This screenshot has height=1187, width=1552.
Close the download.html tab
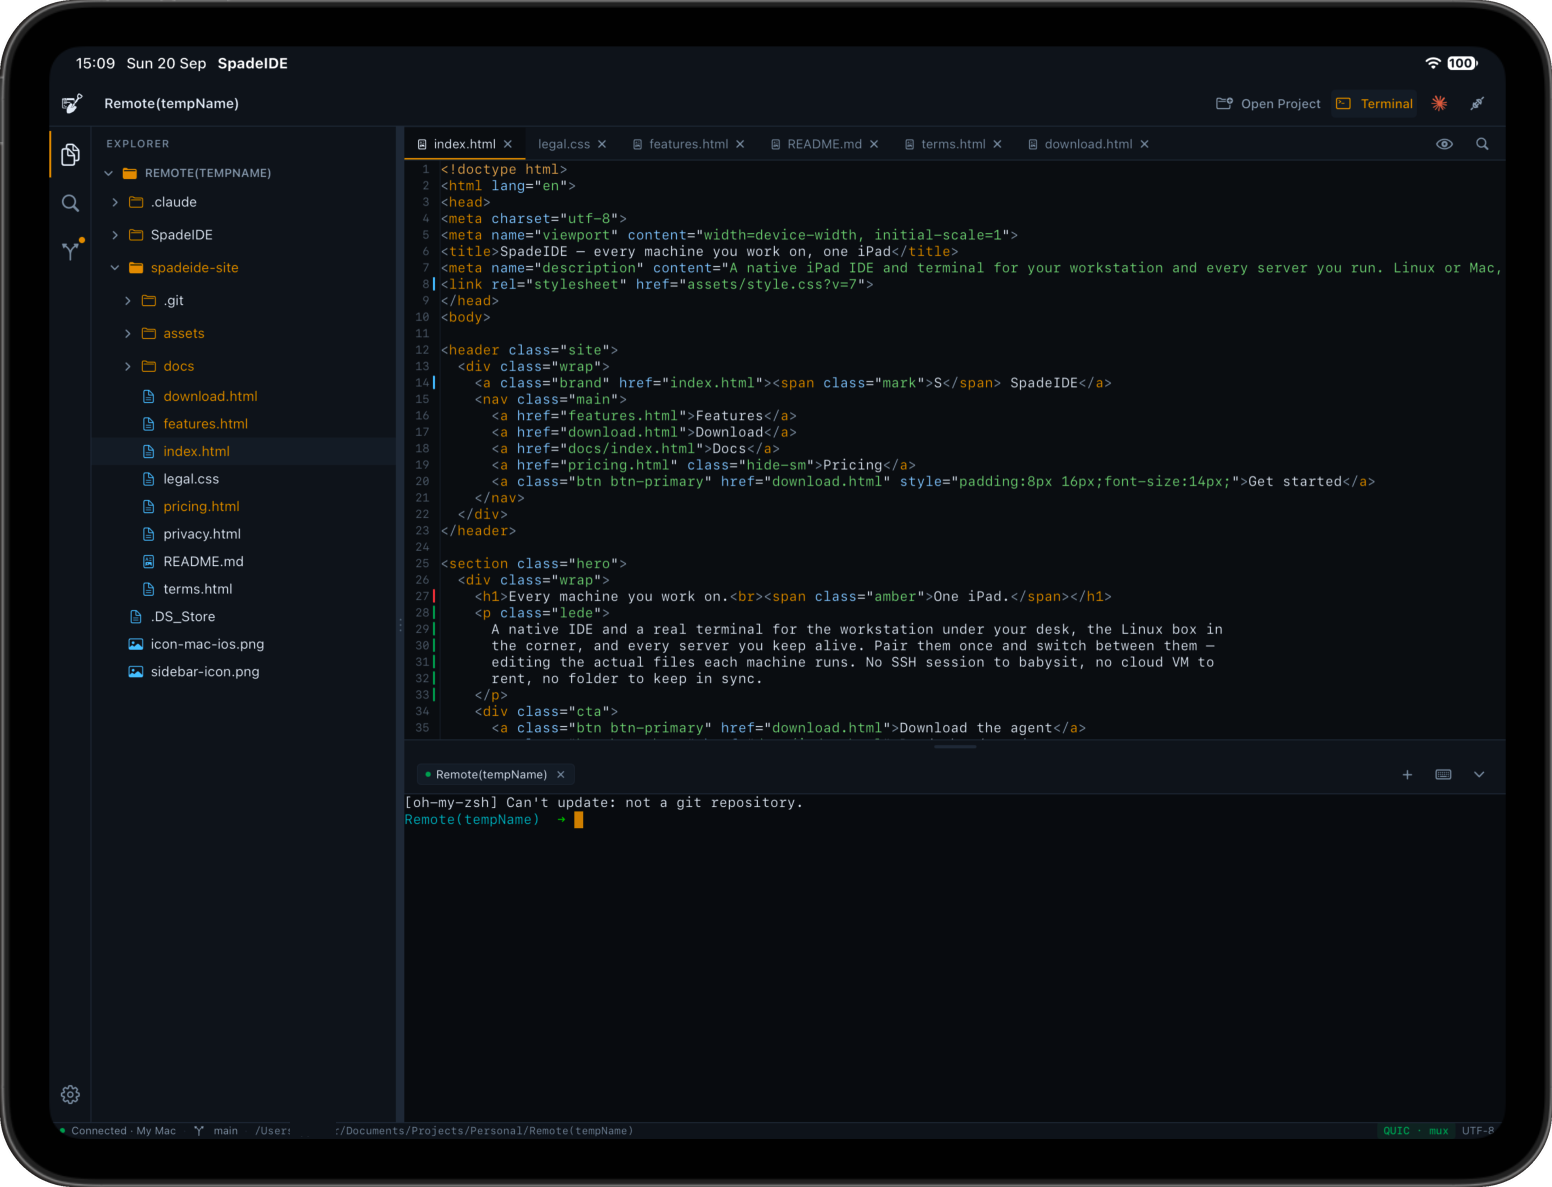[x=1144, y=144]
